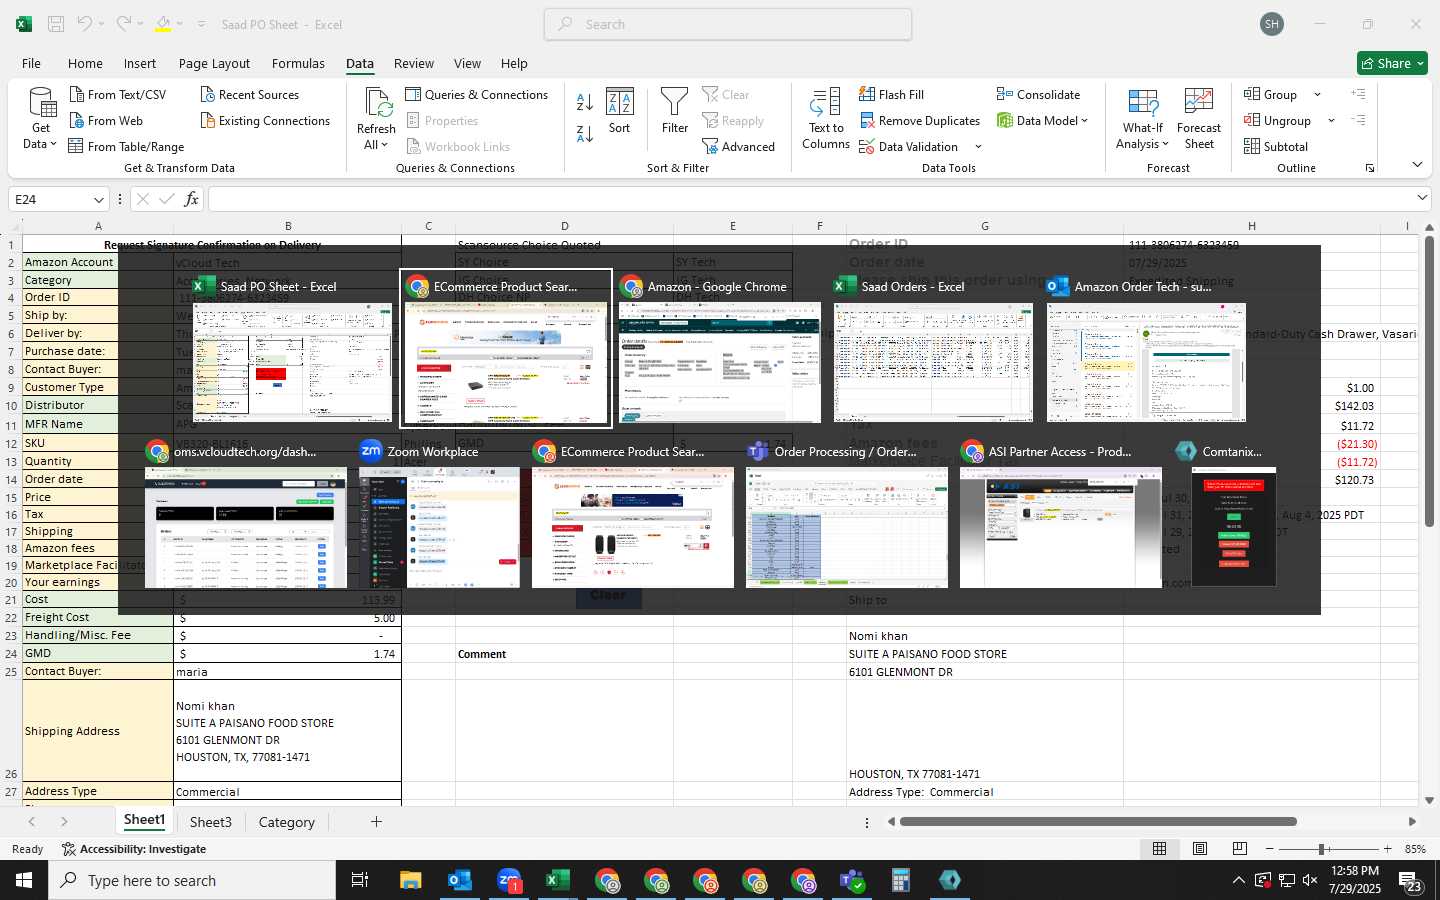Screen dimensions: 1440x900
Task: Switch to Zoom Workplace window thumbnail
Action: [x=440, y=514]
